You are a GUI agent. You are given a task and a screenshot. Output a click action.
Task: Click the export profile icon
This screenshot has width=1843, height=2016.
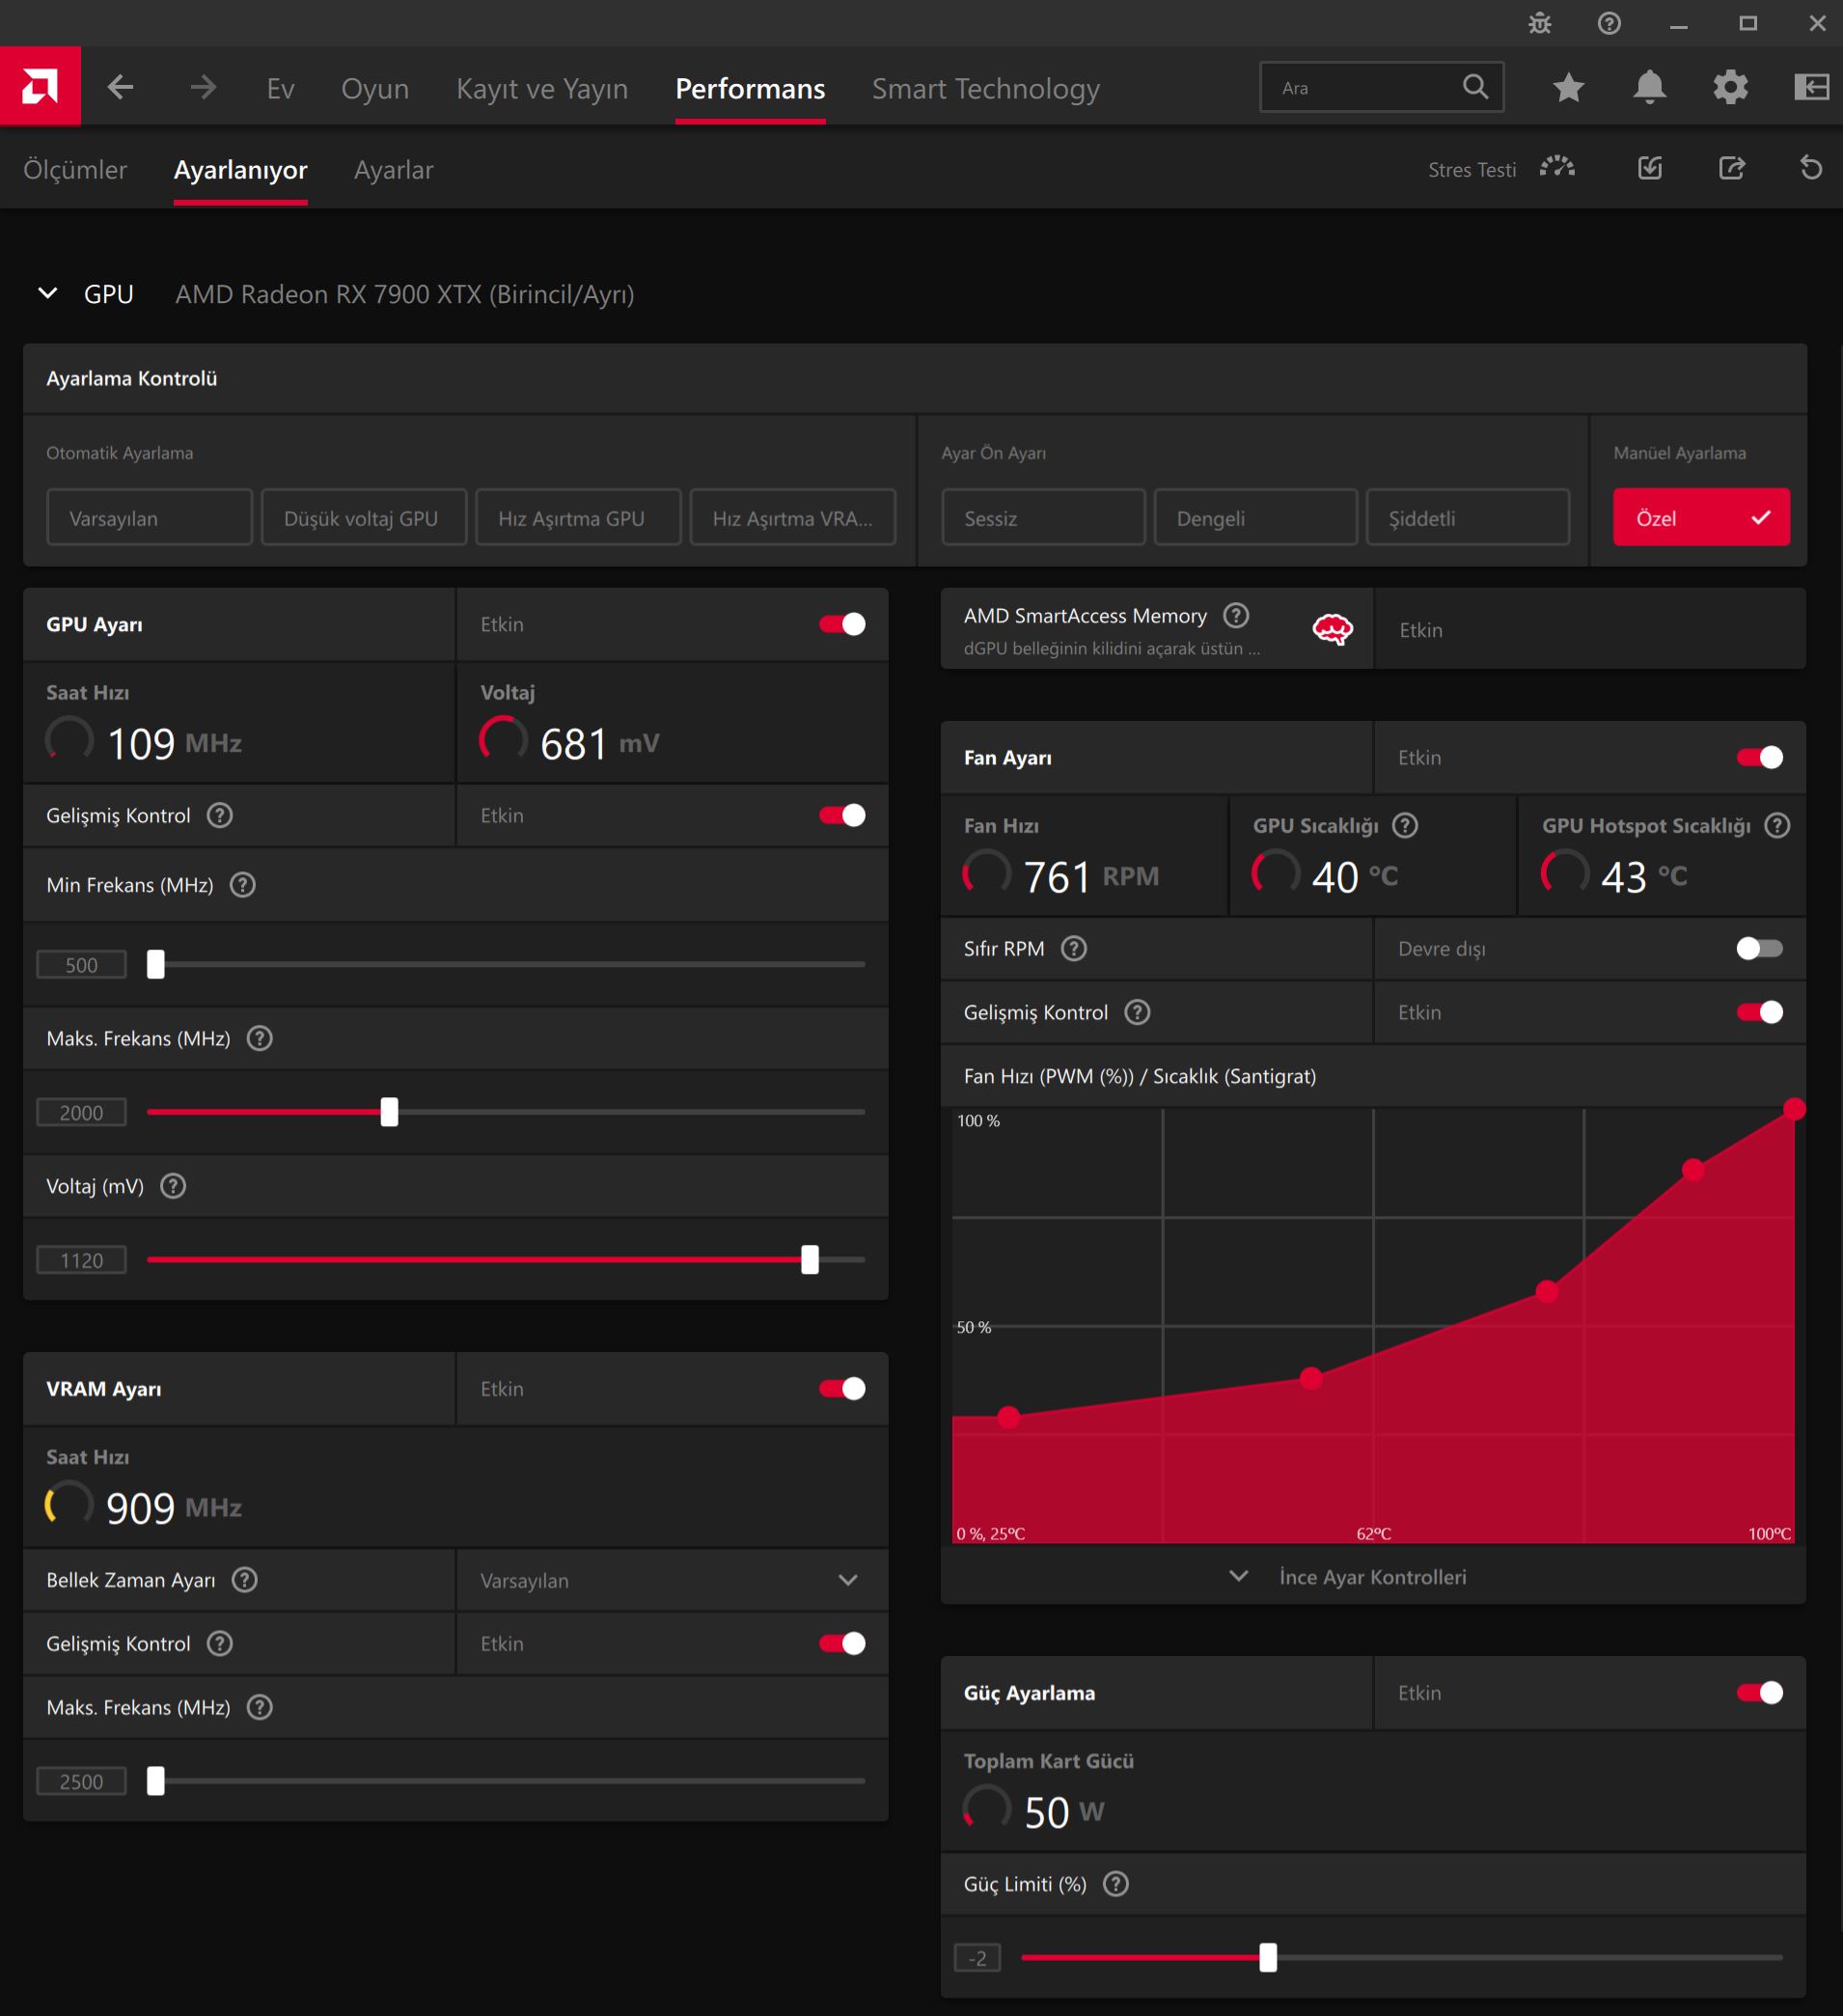[x=1731, y=168]
